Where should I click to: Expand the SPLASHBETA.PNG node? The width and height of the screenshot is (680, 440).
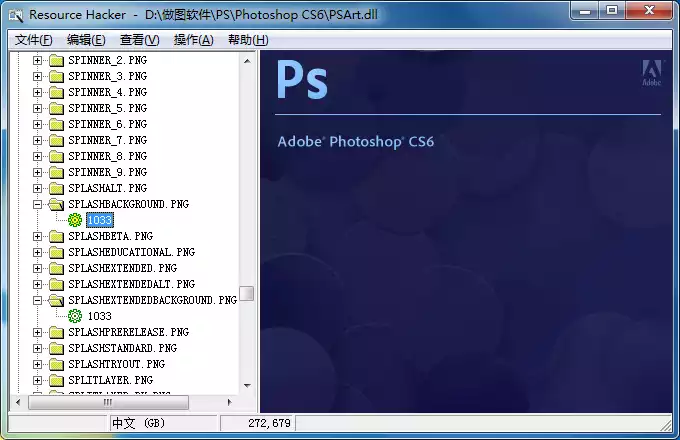tap(37, 236)
